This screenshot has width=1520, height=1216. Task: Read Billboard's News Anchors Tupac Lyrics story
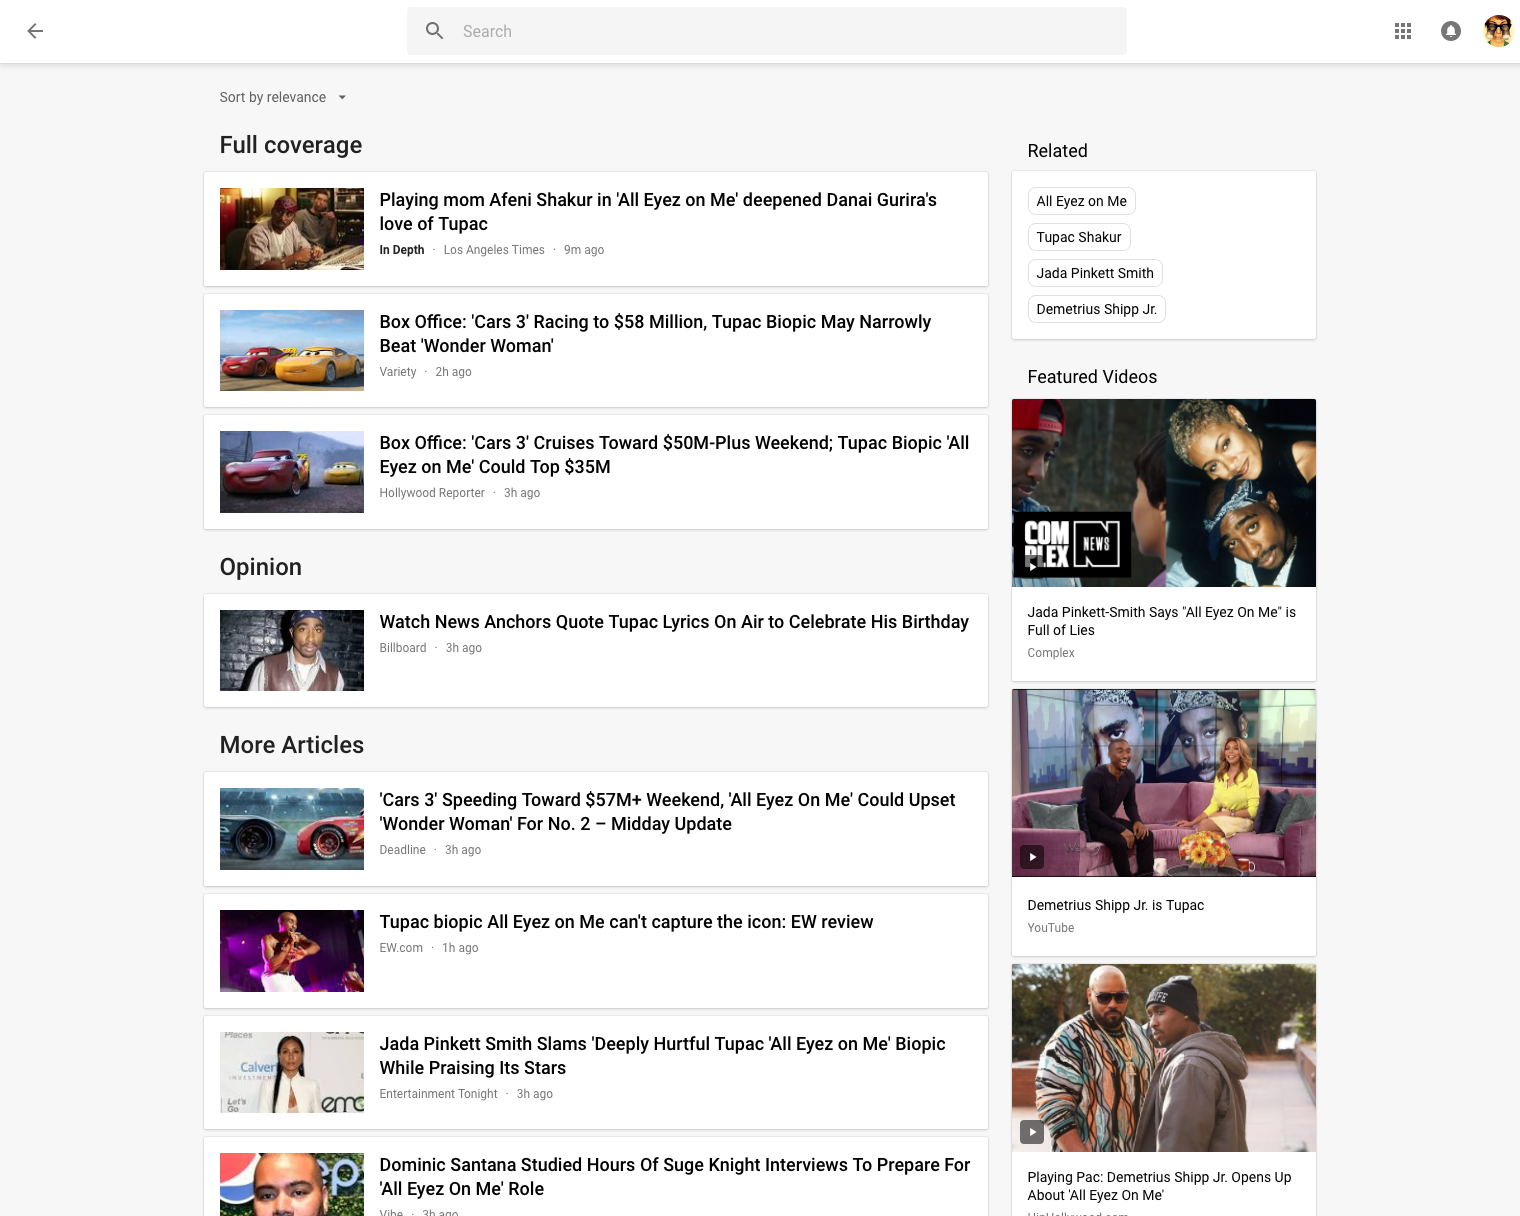pyautogui.click(x=673, y=622)
